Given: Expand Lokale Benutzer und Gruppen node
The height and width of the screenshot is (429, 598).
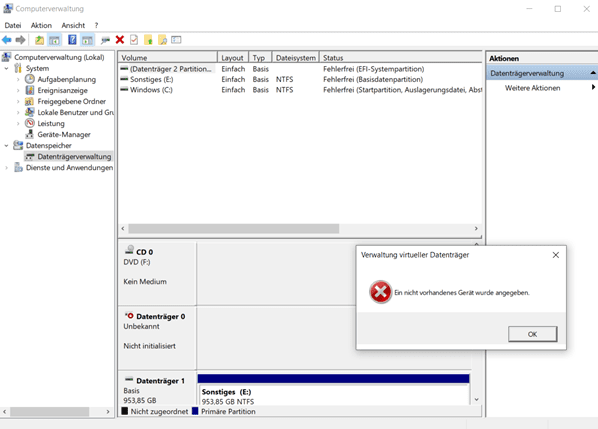Looking at the screenshot, I should (x=18, y=112).
